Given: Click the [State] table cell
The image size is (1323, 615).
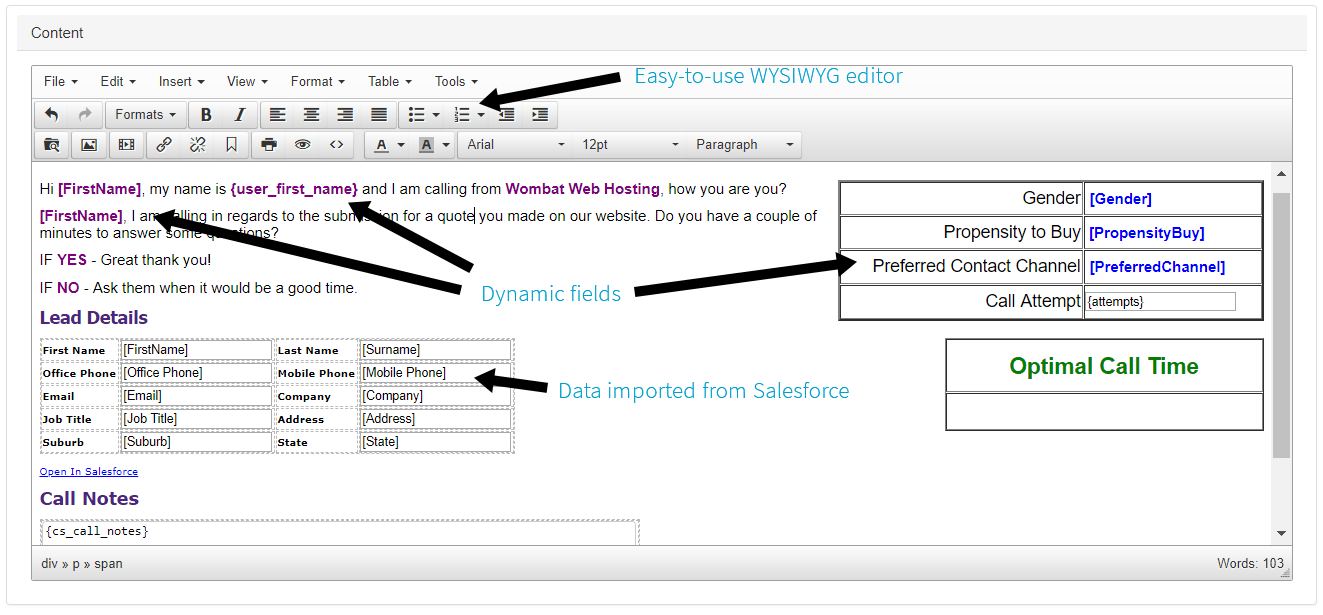Looking at the screenshot, I should click(x=435, y=442).
